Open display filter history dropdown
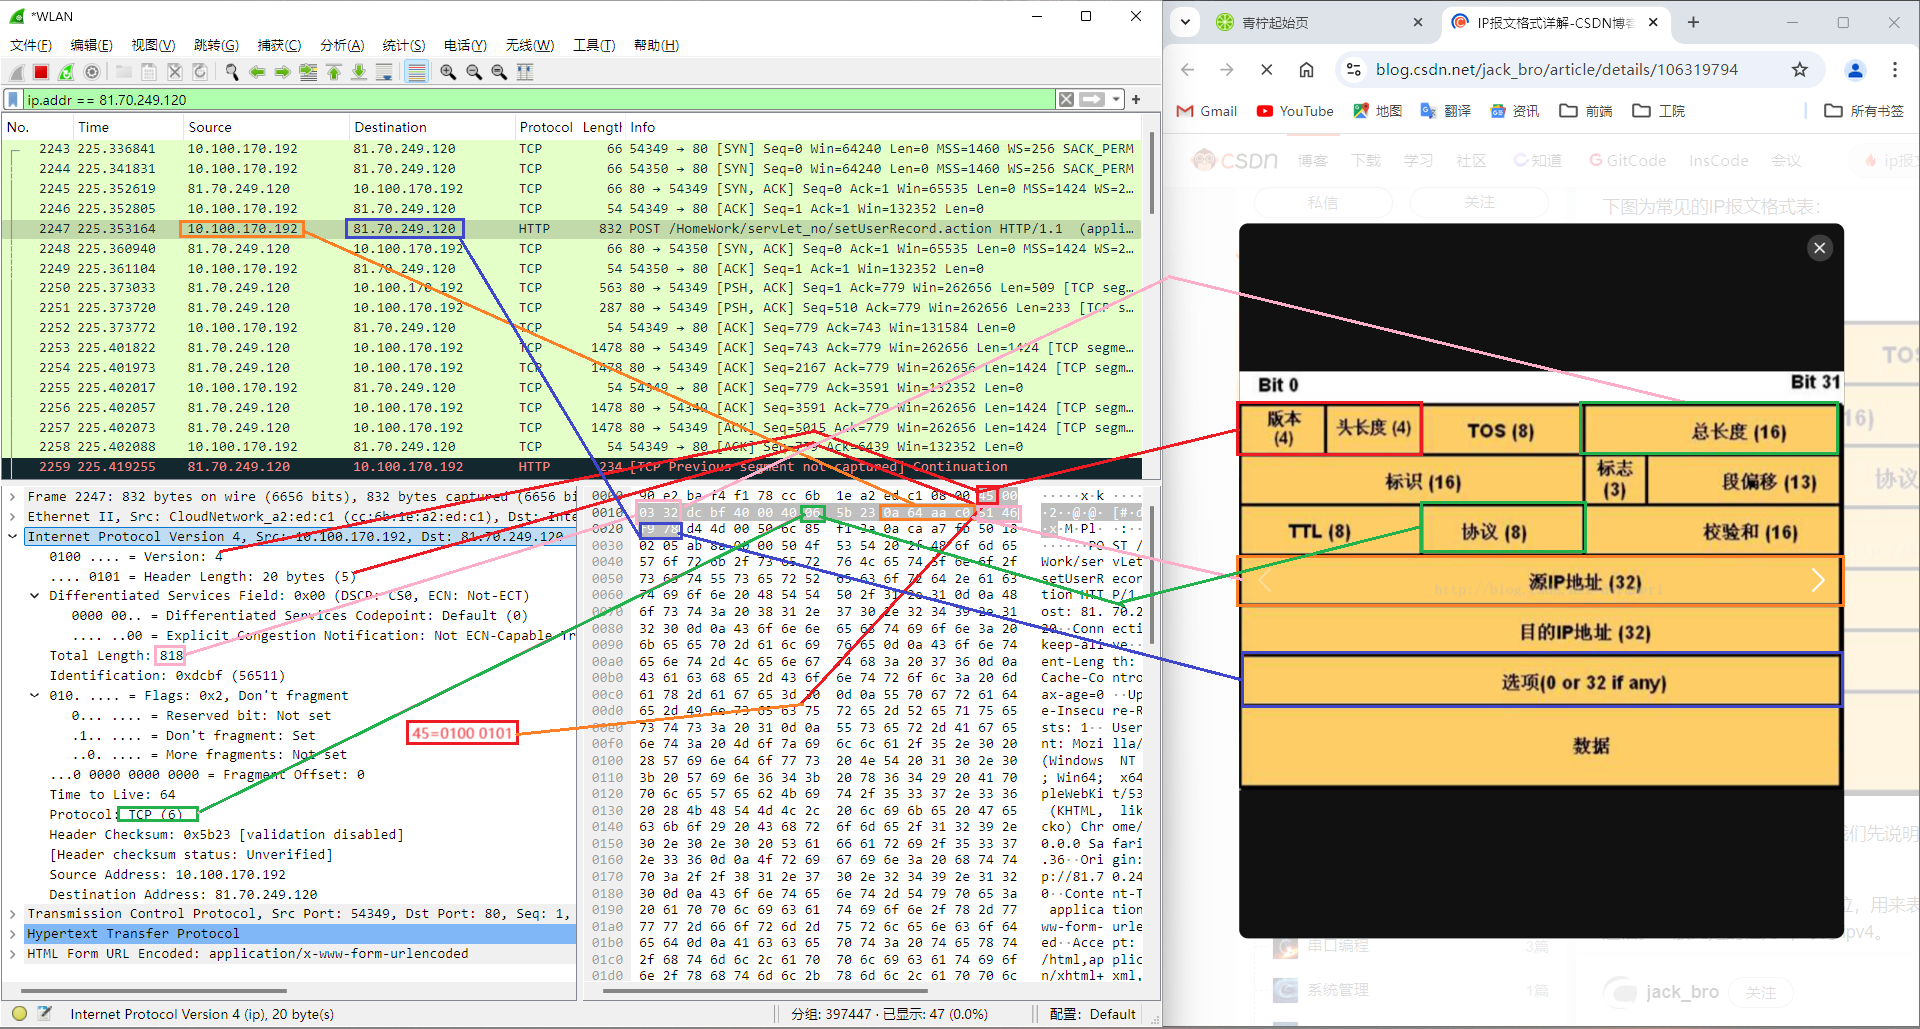 (1115, 100)
